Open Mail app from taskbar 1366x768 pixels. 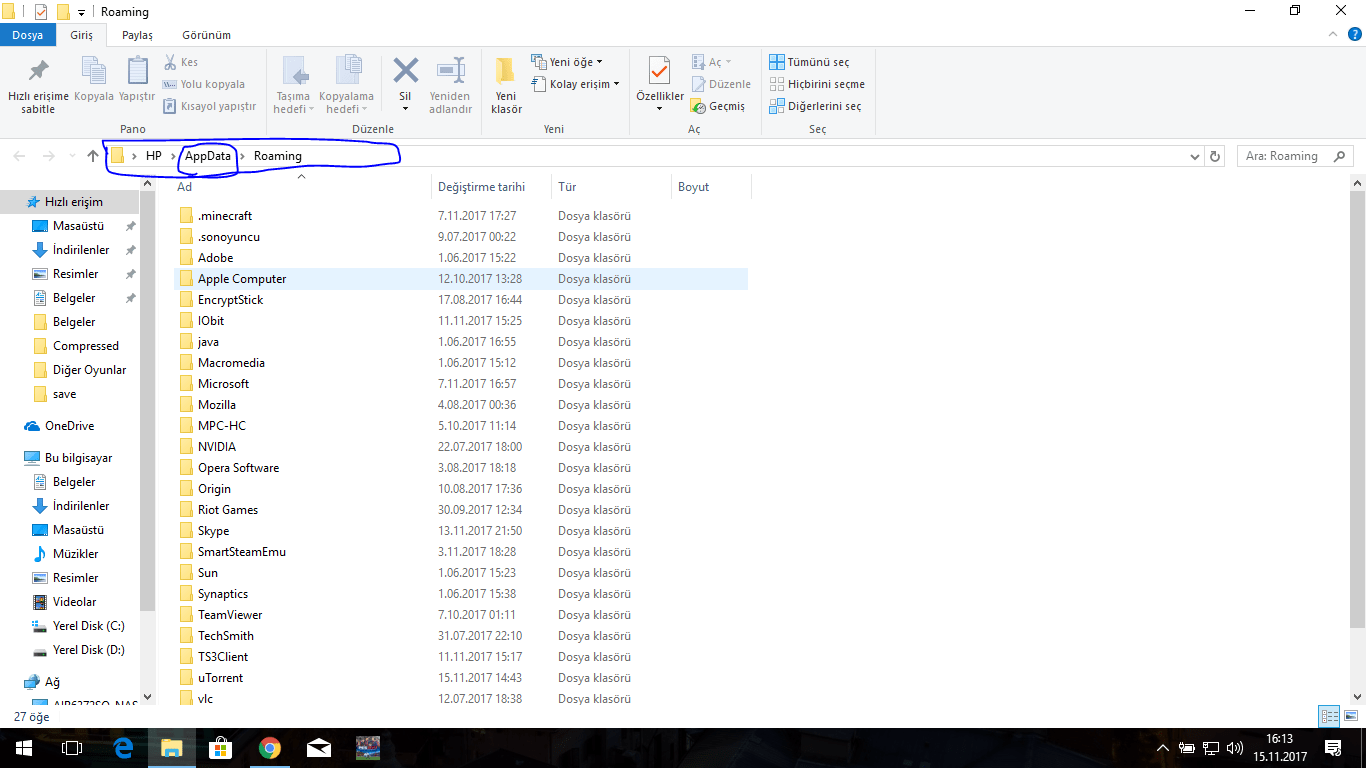(x=319, y=748)
